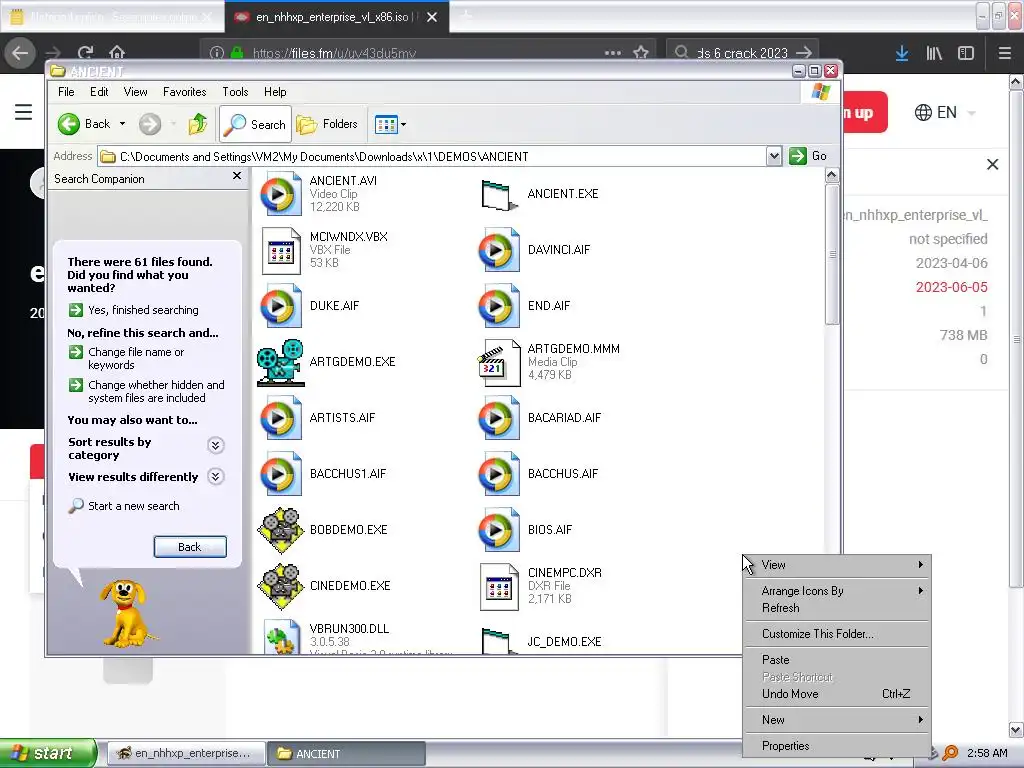Go up one folder level in Explorer
This screenshot has height=768, width=1024.
(197, 123)
